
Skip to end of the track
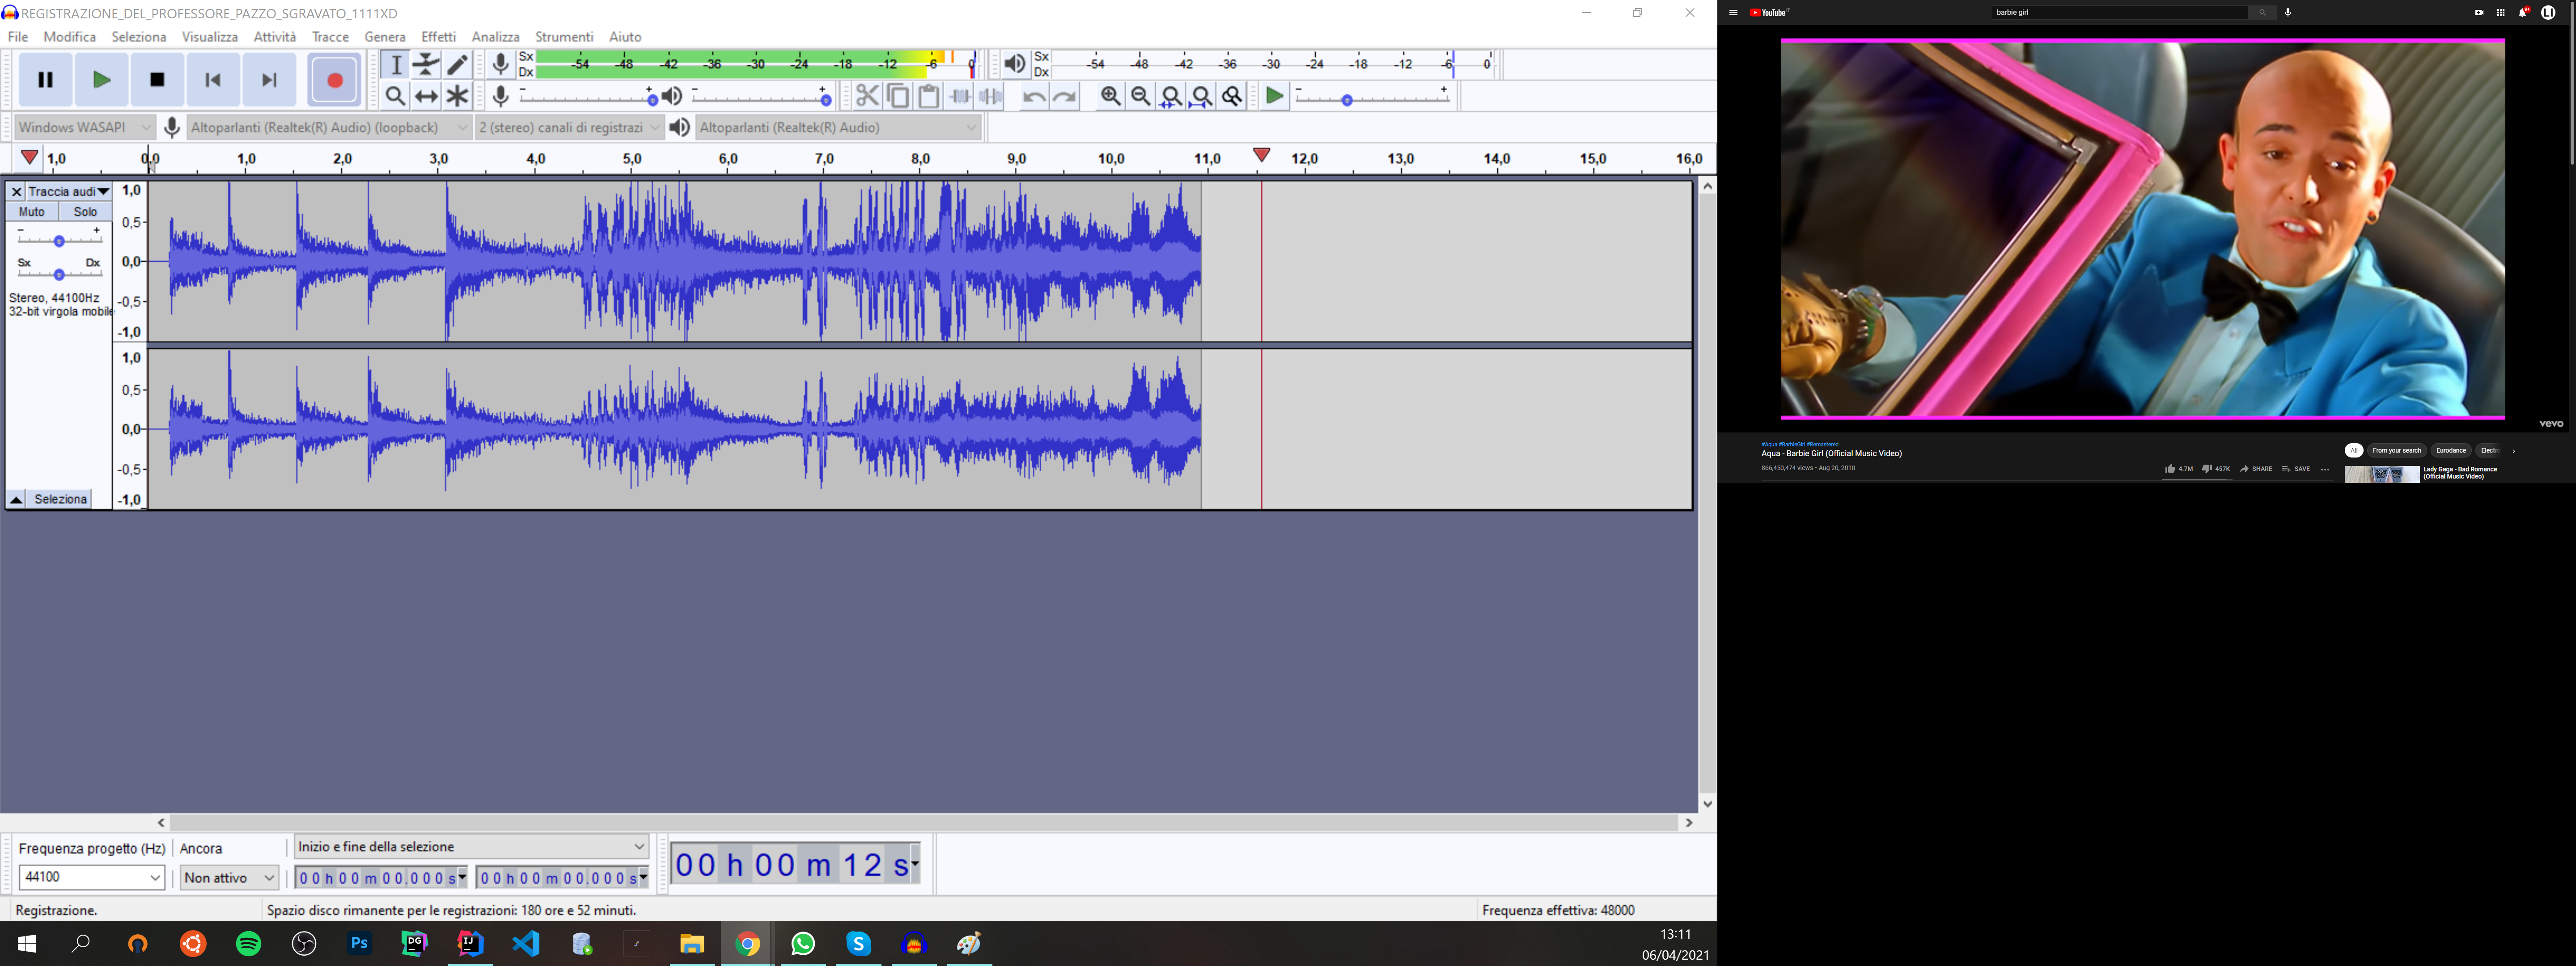269,80
